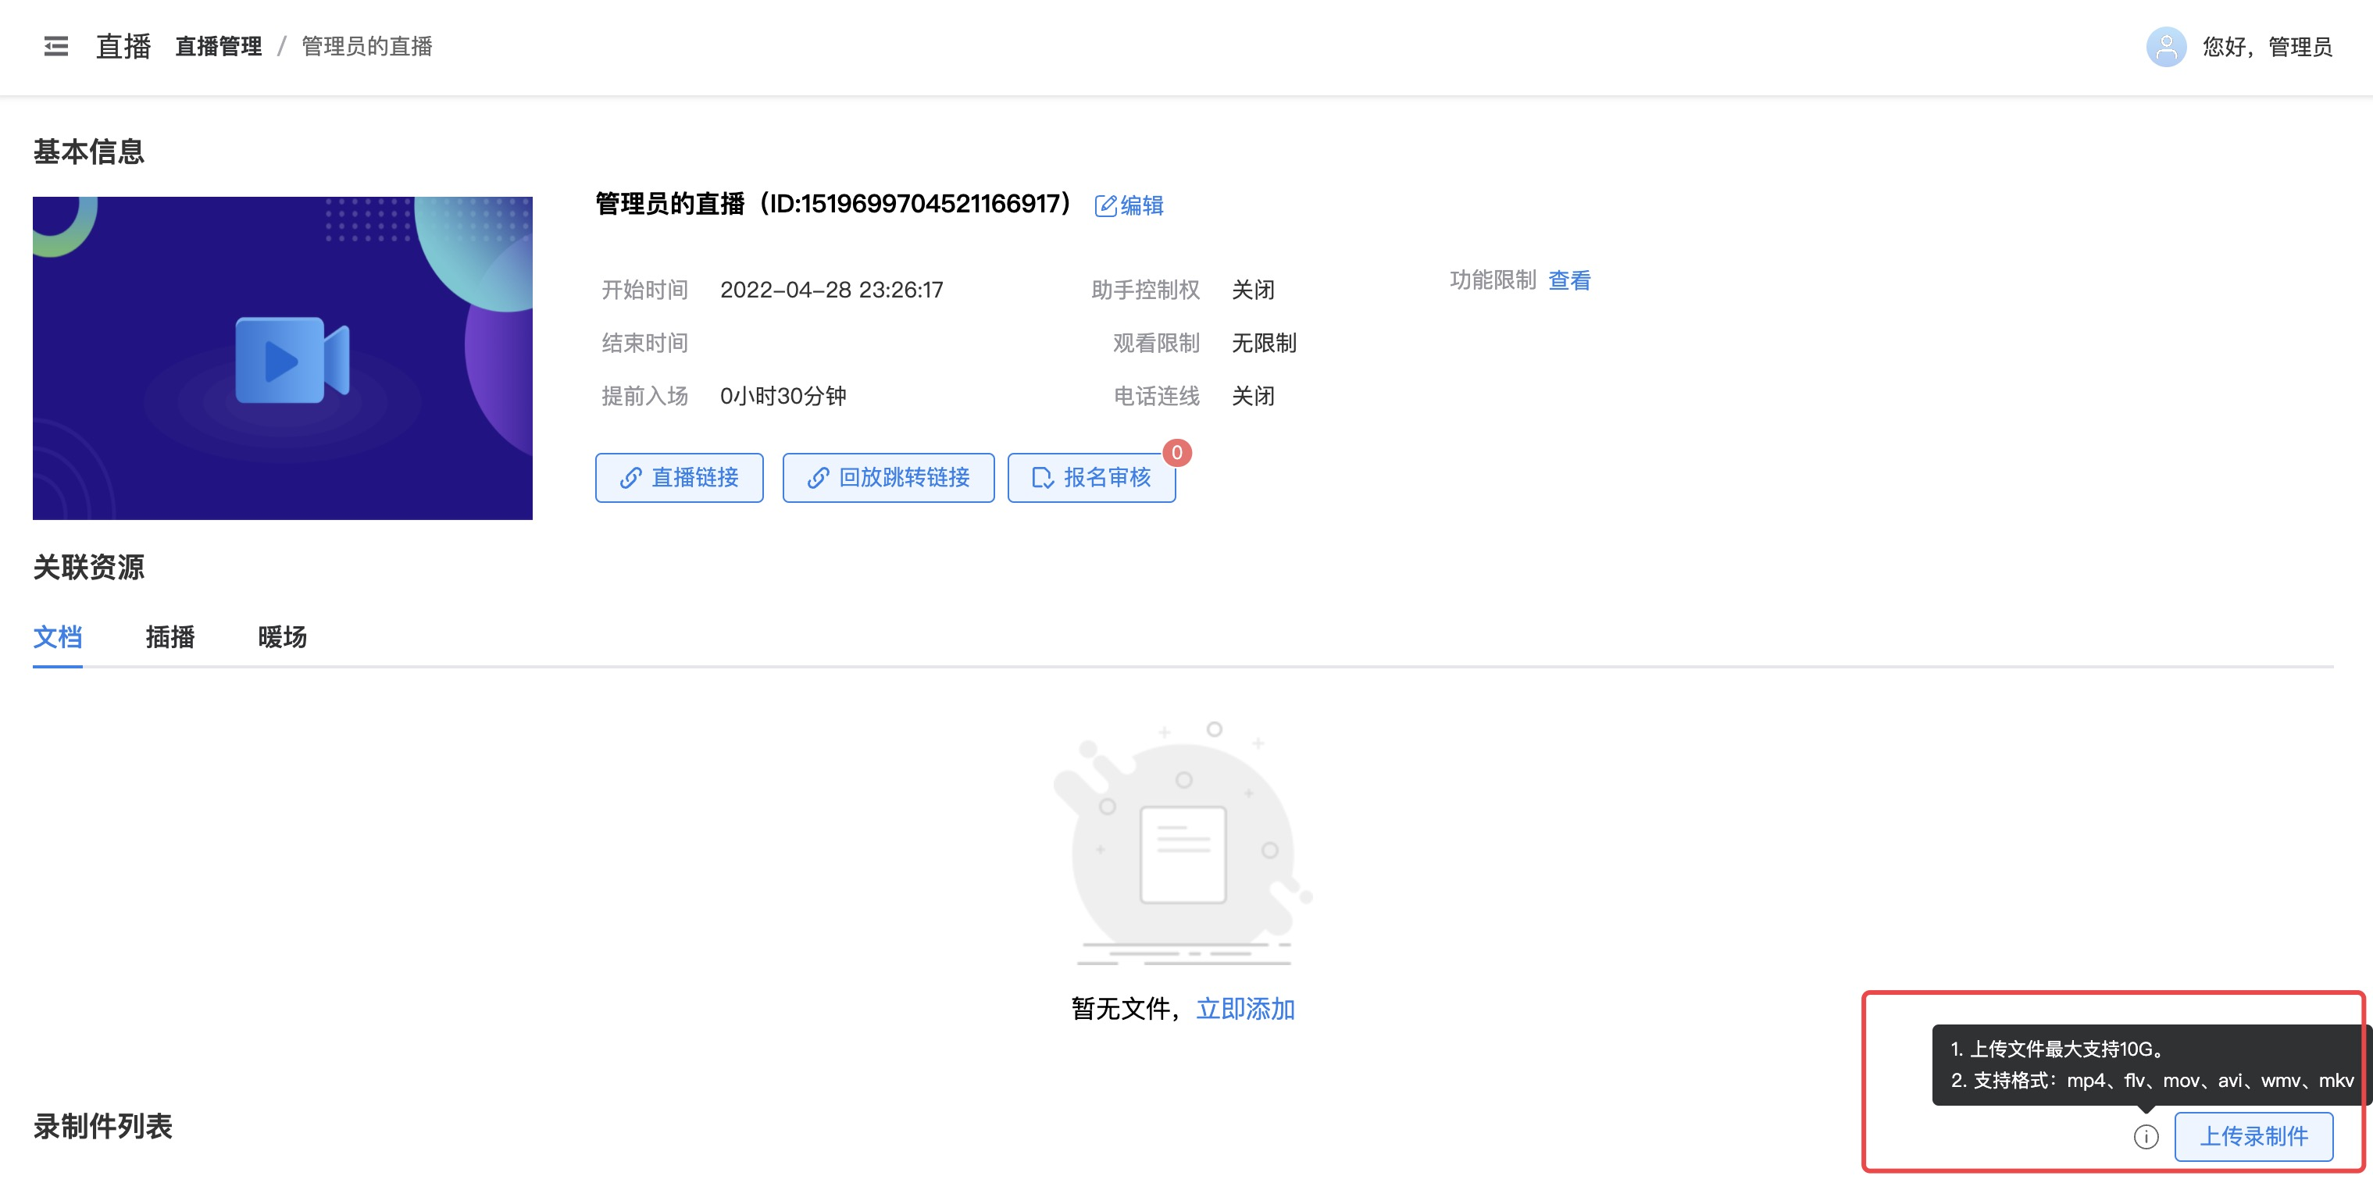Click the red 0 badge on 报名审核
The image size is (2373, 1184).
tap(1177, 453)
